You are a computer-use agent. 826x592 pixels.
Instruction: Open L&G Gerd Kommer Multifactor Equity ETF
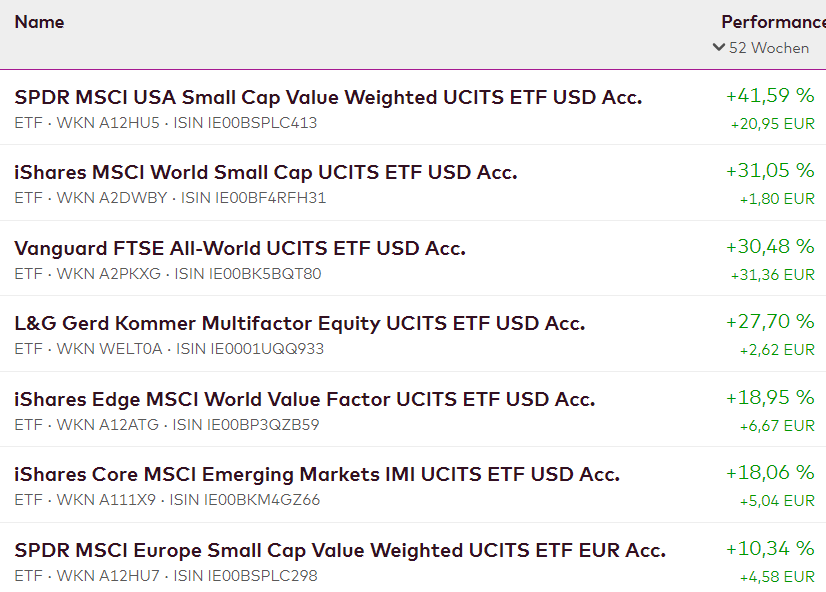coord(299,323)
